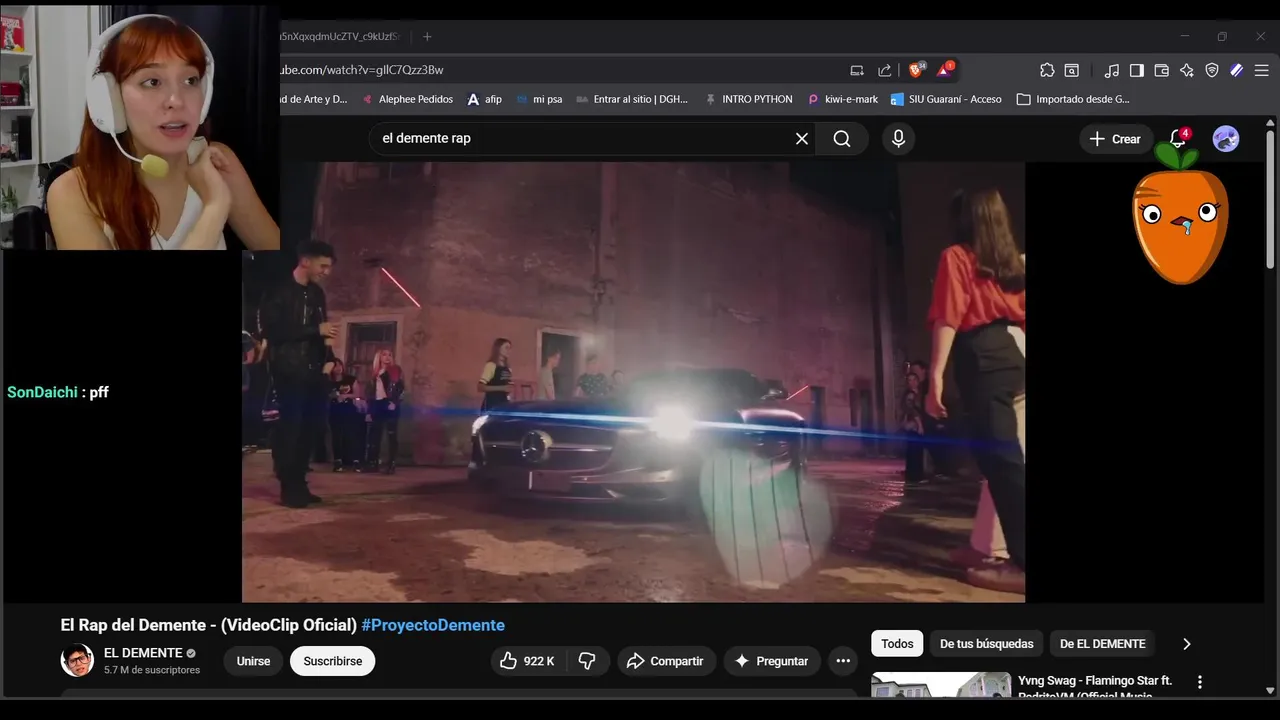
Task: Open the YouTube account avatar menu
Action: coord(1226,139)
